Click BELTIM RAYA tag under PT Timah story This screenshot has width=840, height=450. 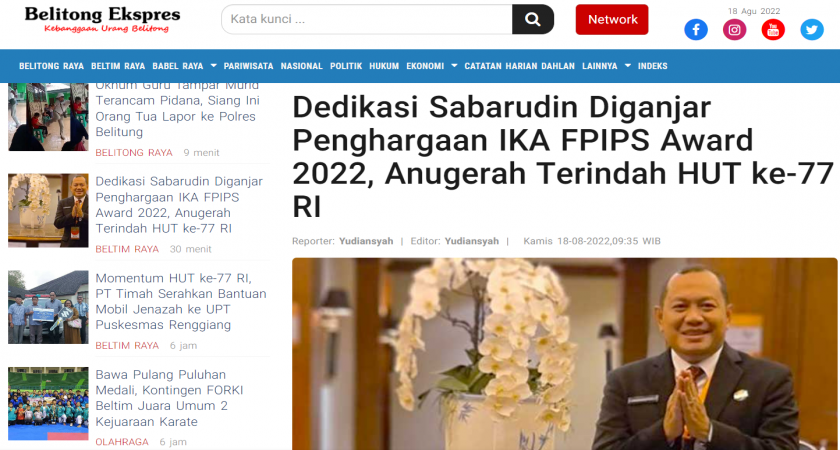(128, 346)
